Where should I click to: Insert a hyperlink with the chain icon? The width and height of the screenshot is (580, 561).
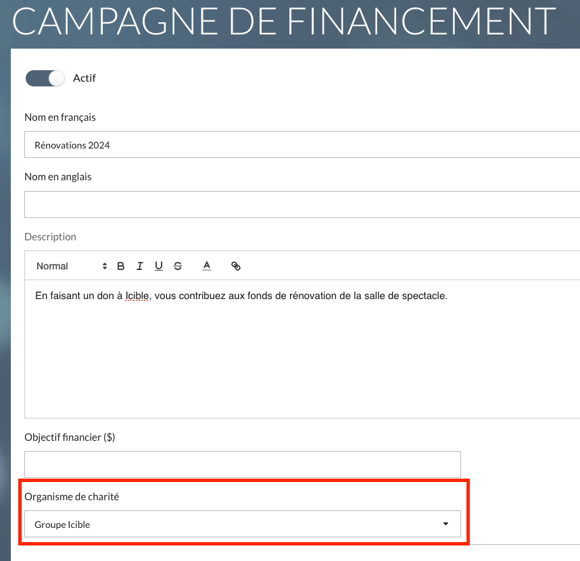pos(236,266)
